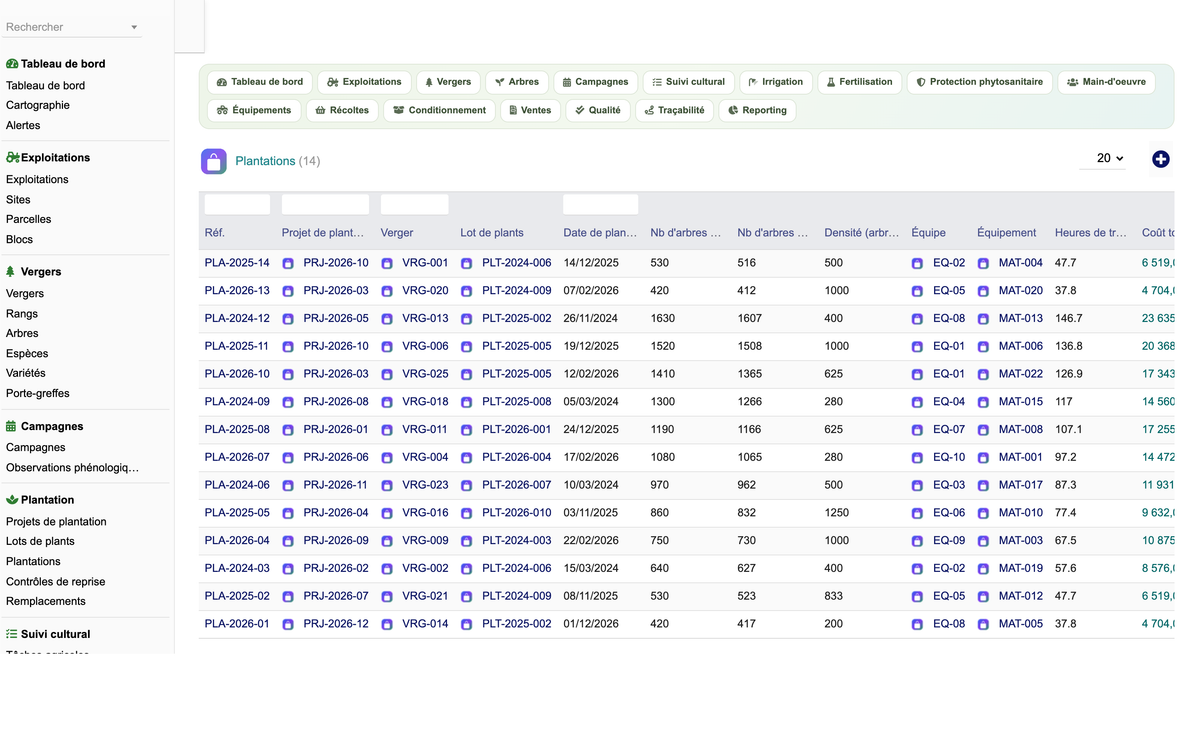Image resolution: width=1200 pixels, height=743 pixels.
Task: Open record PLA-2026-13
Action: click(x=237, y=291)
